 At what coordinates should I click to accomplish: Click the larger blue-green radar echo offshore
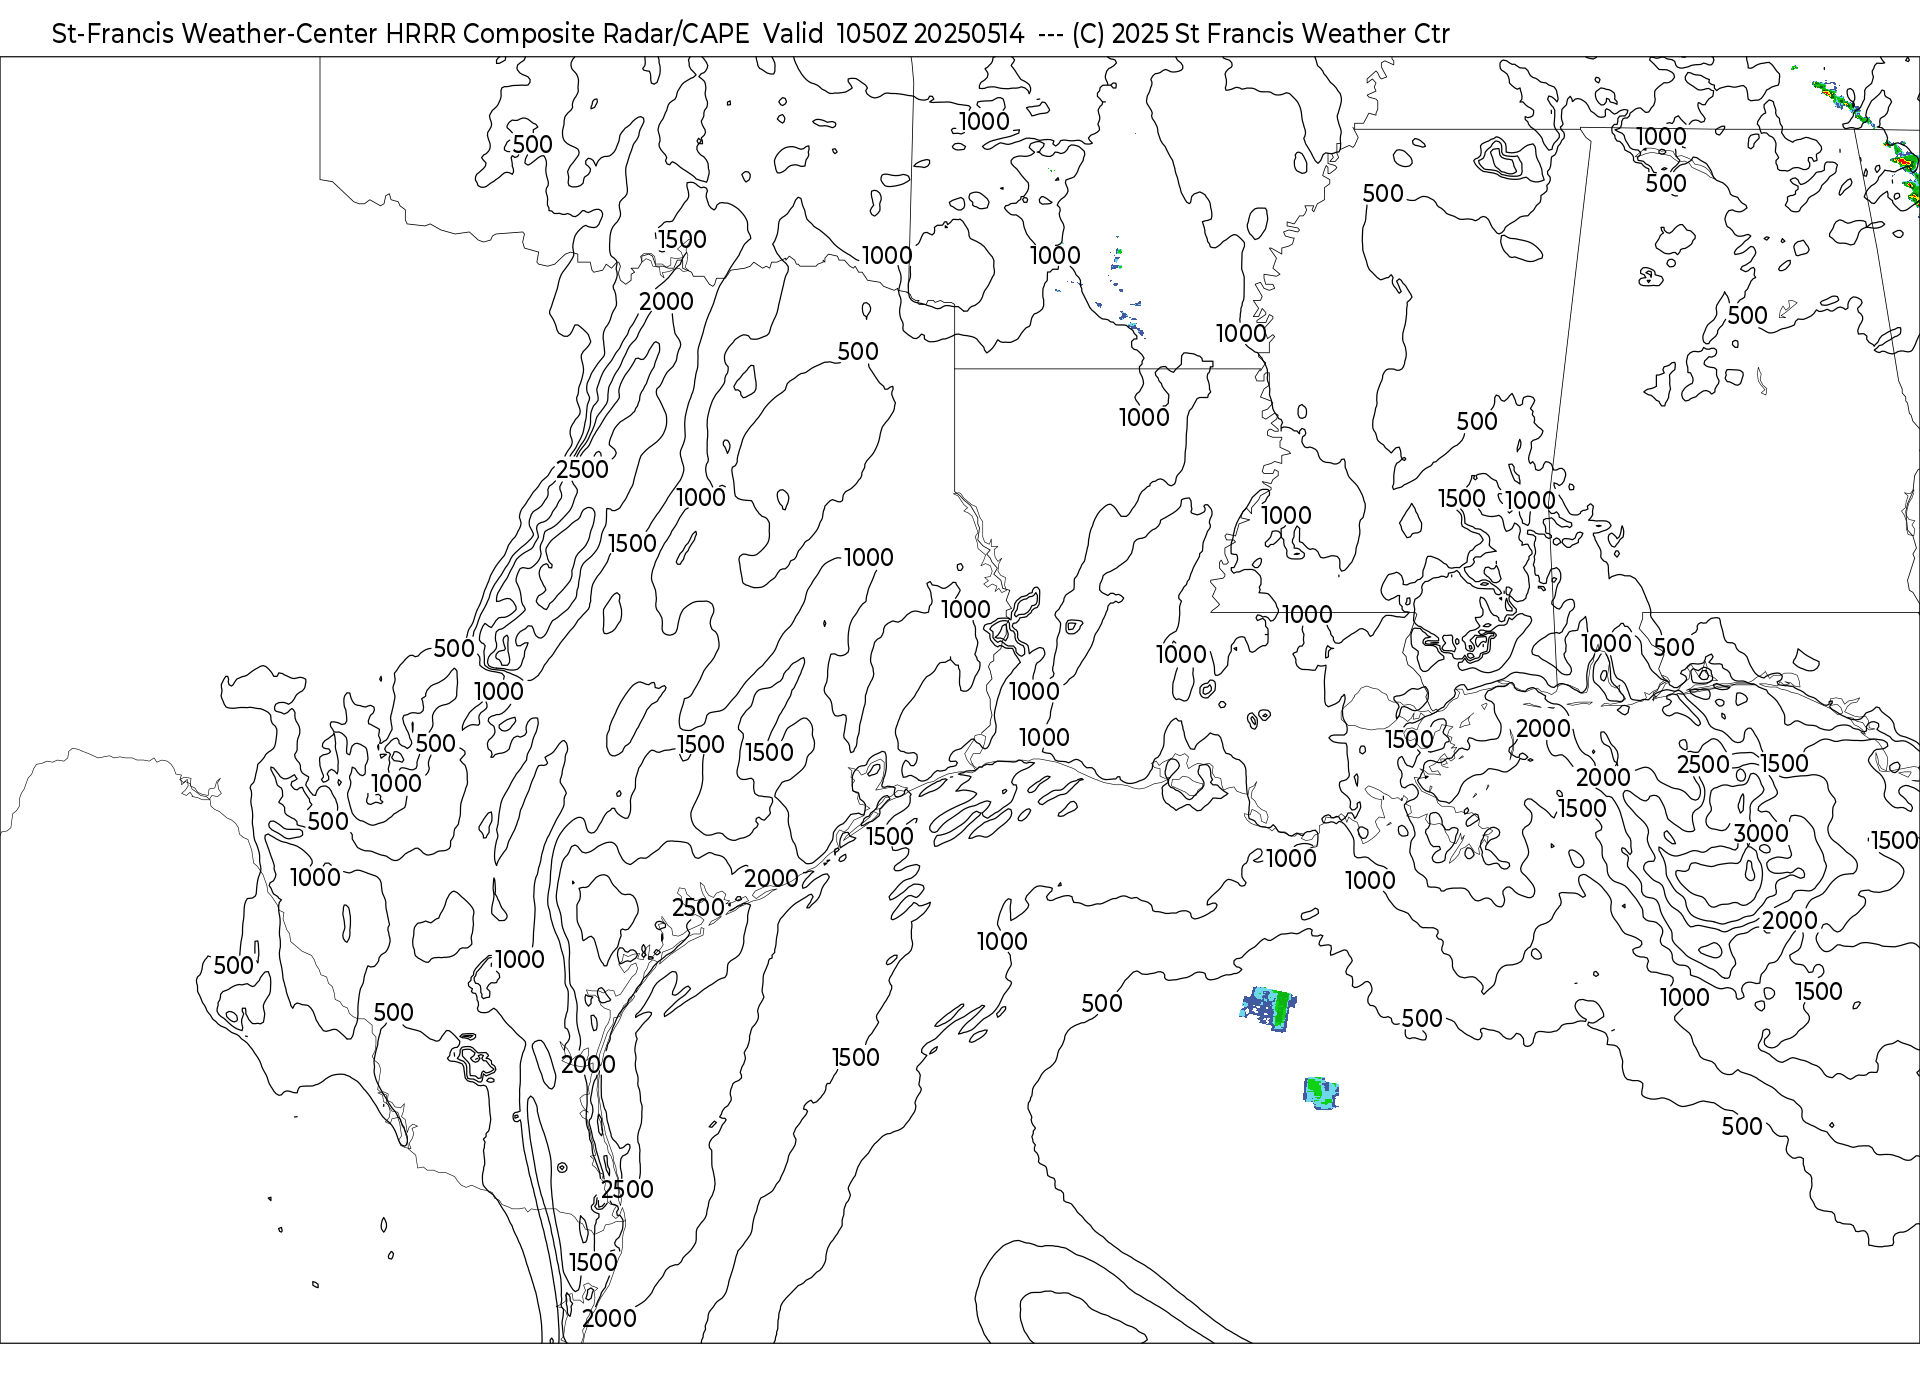coord(1268,1009)
